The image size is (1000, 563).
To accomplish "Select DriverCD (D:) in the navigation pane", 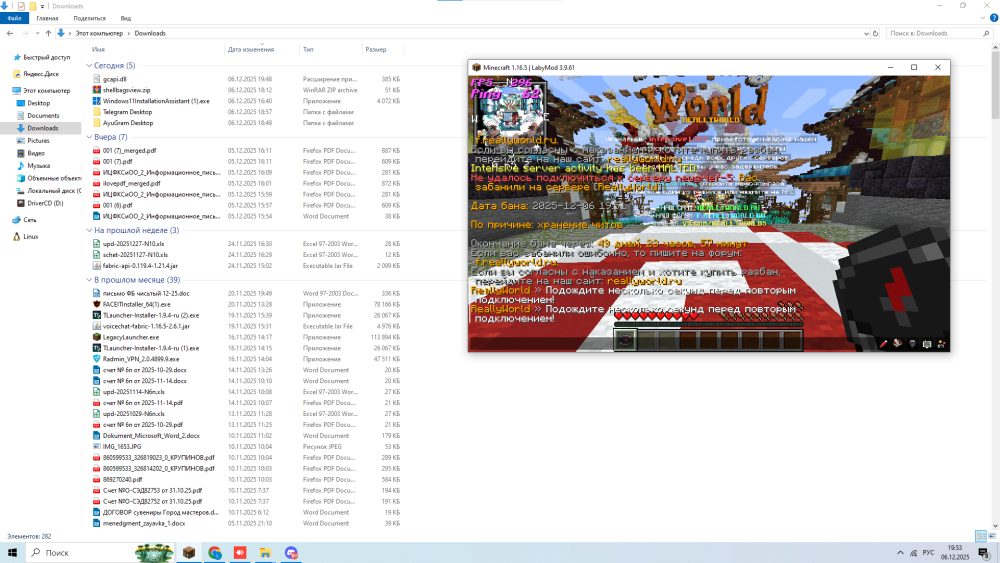I will (45, 203).
